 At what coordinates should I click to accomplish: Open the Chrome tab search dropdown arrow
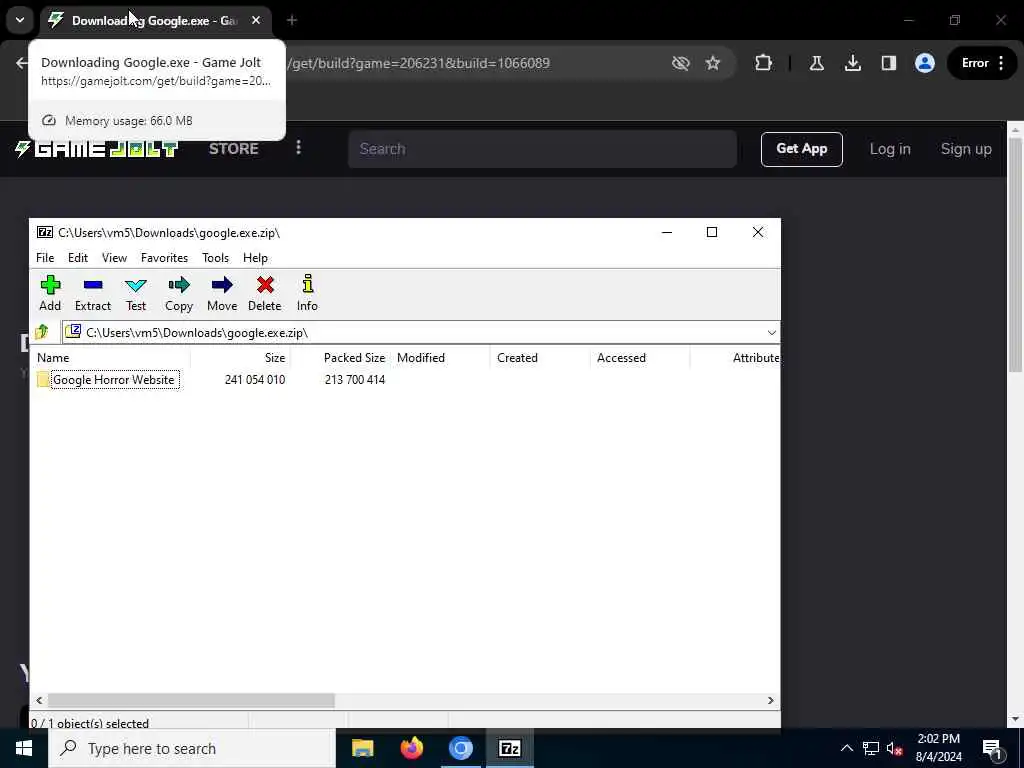pos(20,20)
